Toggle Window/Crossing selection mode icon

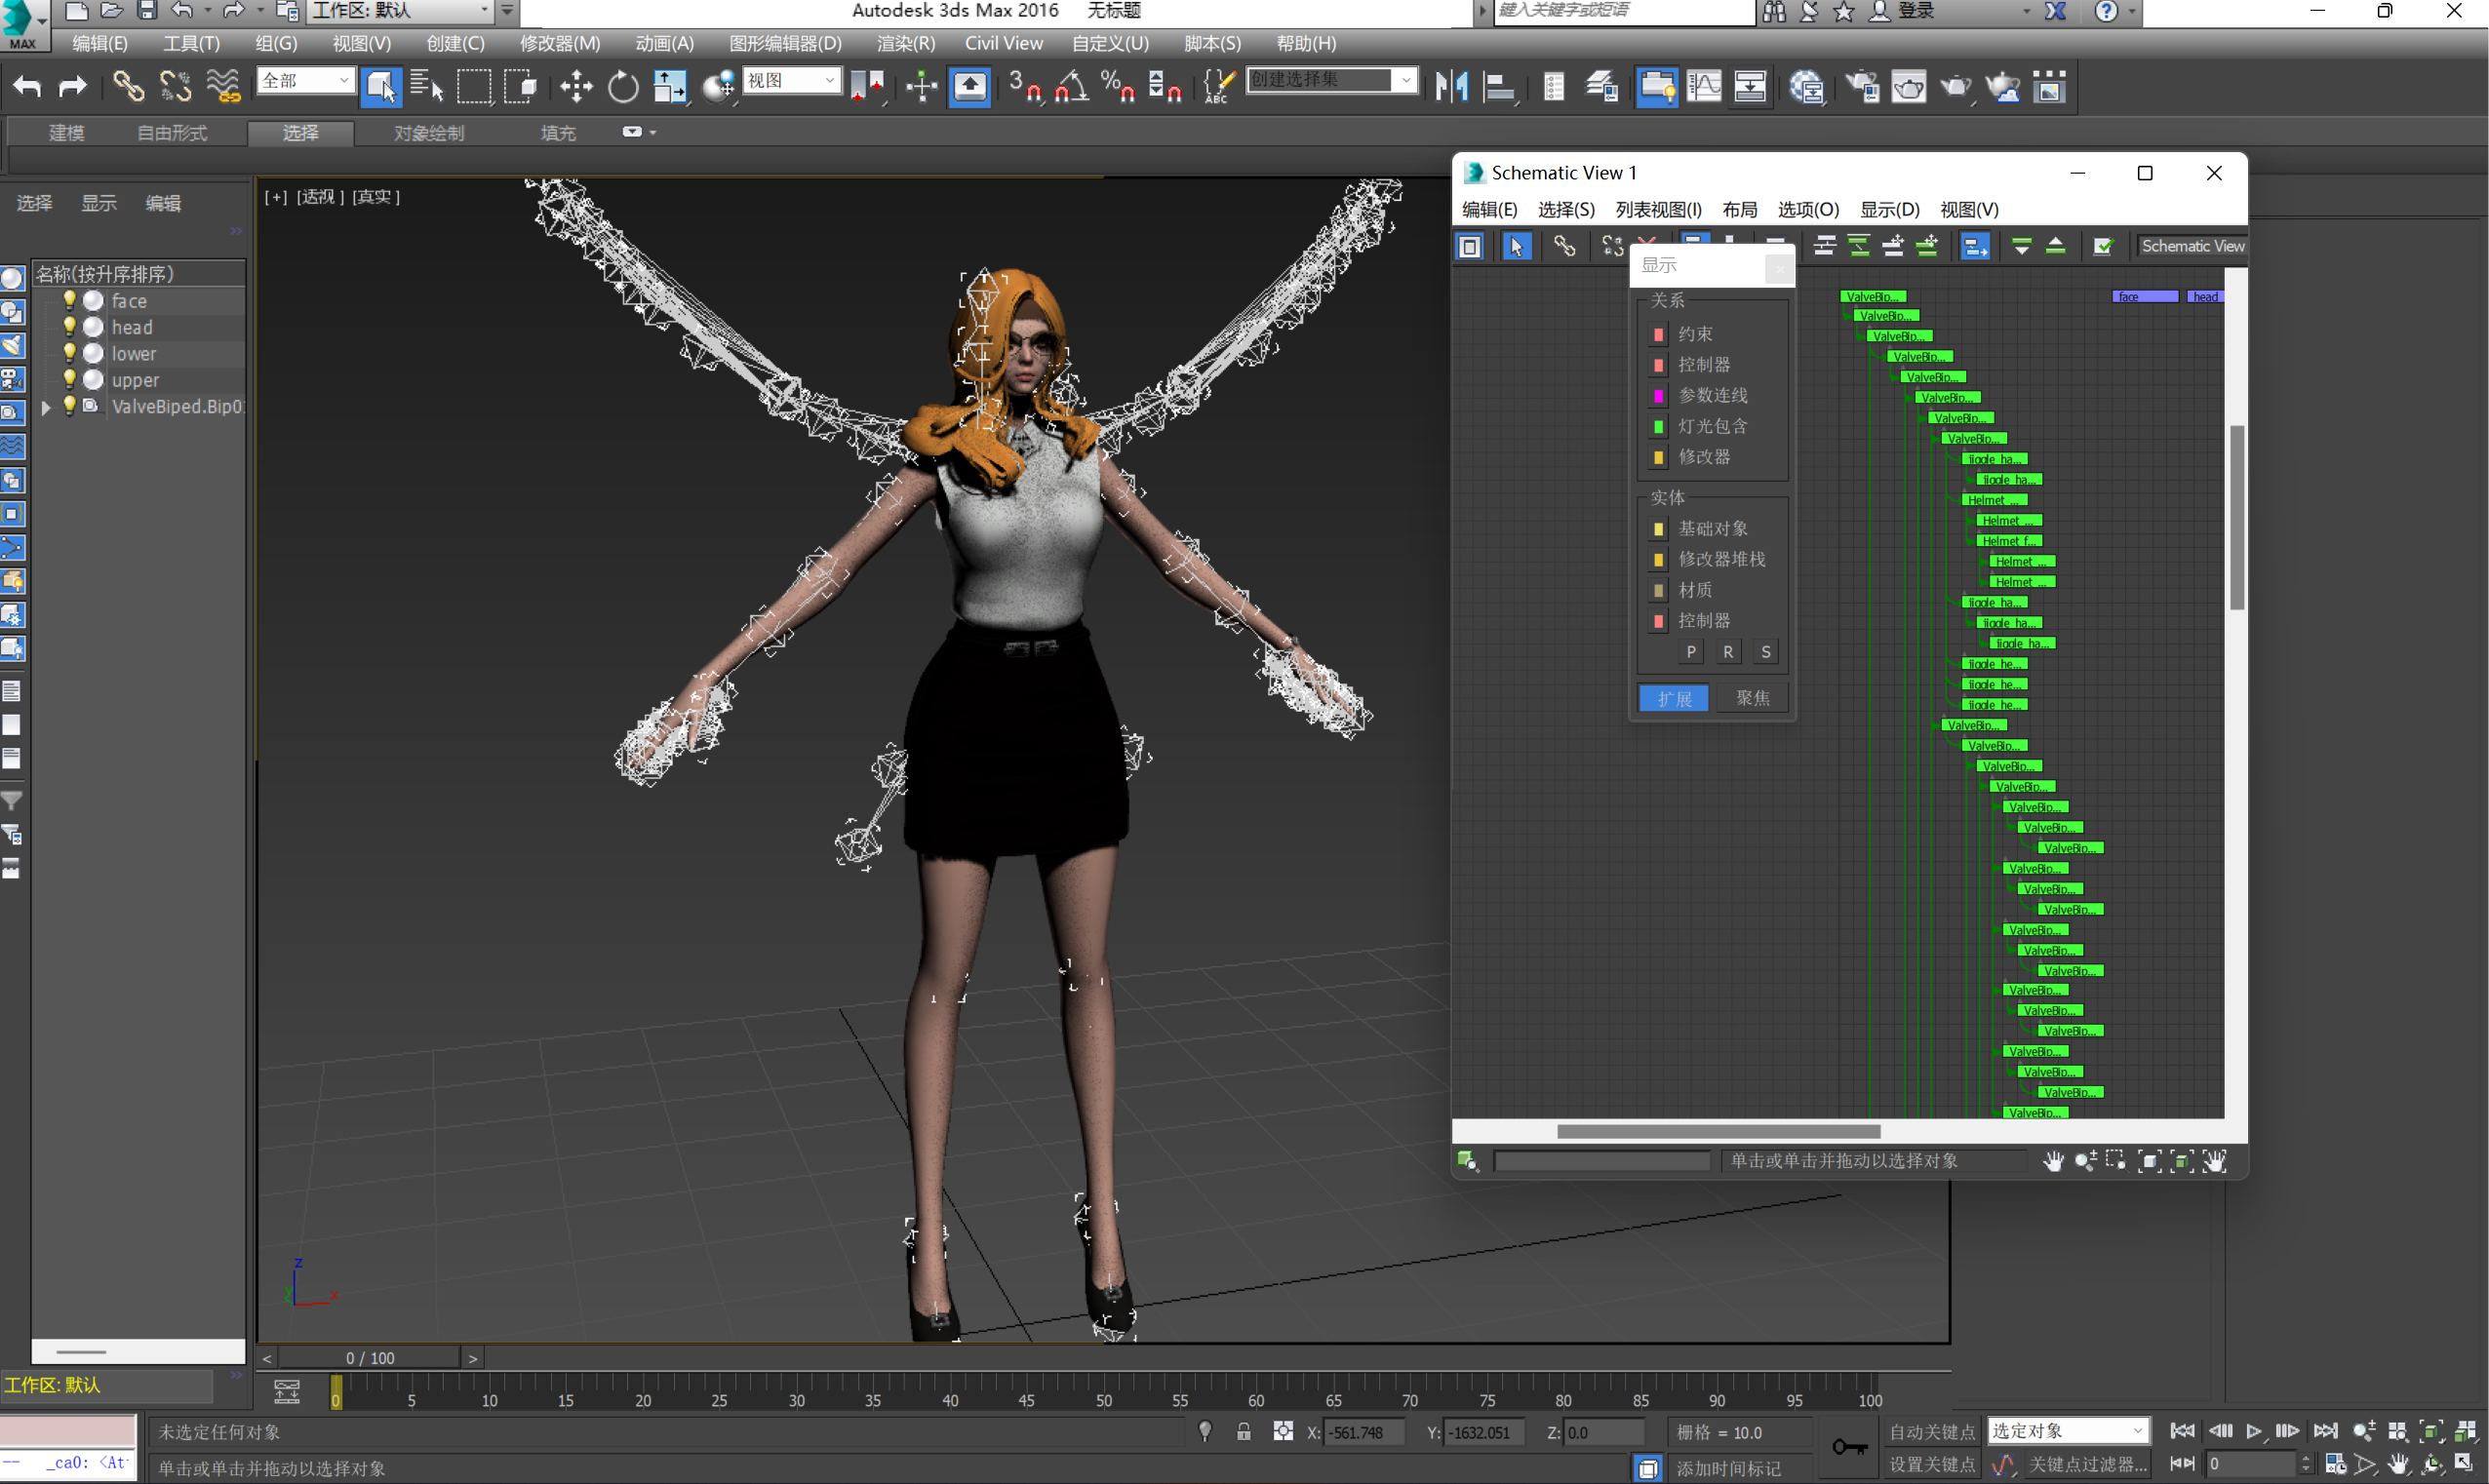click(x=520, y=87)
